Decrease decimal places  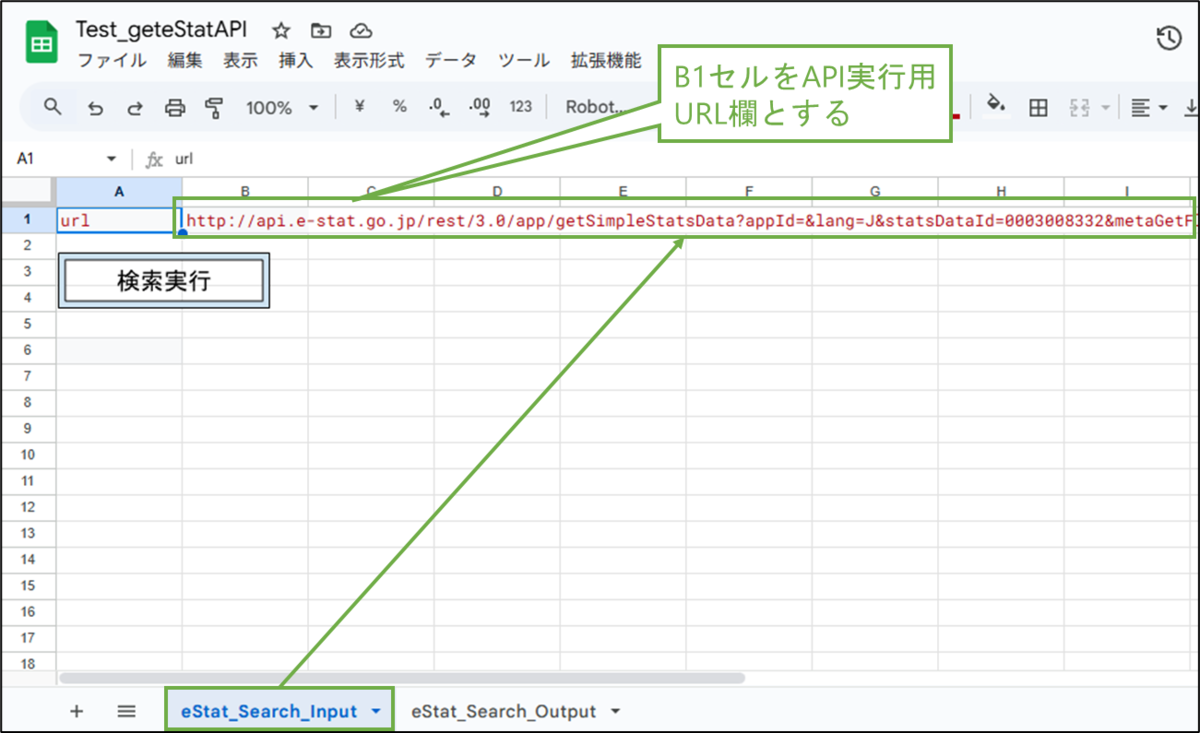click(x=437, y=107)
